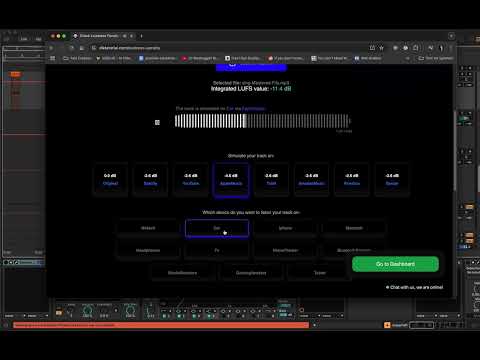Click the green Go to Dashboard button
The width and height of the screenshot is (480, 360).
395,264
